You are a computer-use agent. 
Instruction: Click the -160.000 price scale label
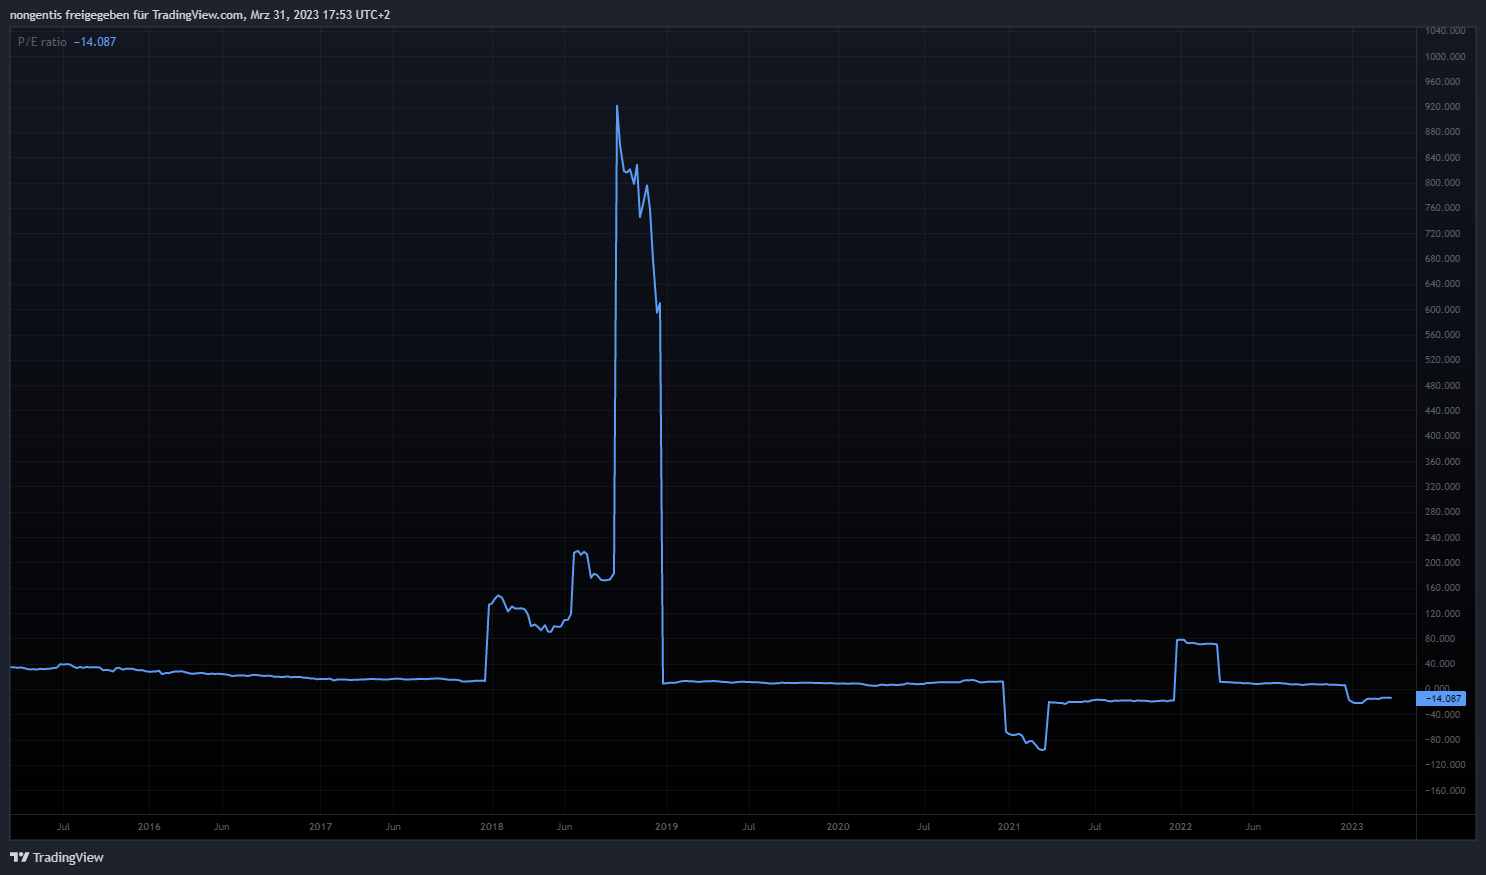pyautogui.click(x=1445, y=791)
